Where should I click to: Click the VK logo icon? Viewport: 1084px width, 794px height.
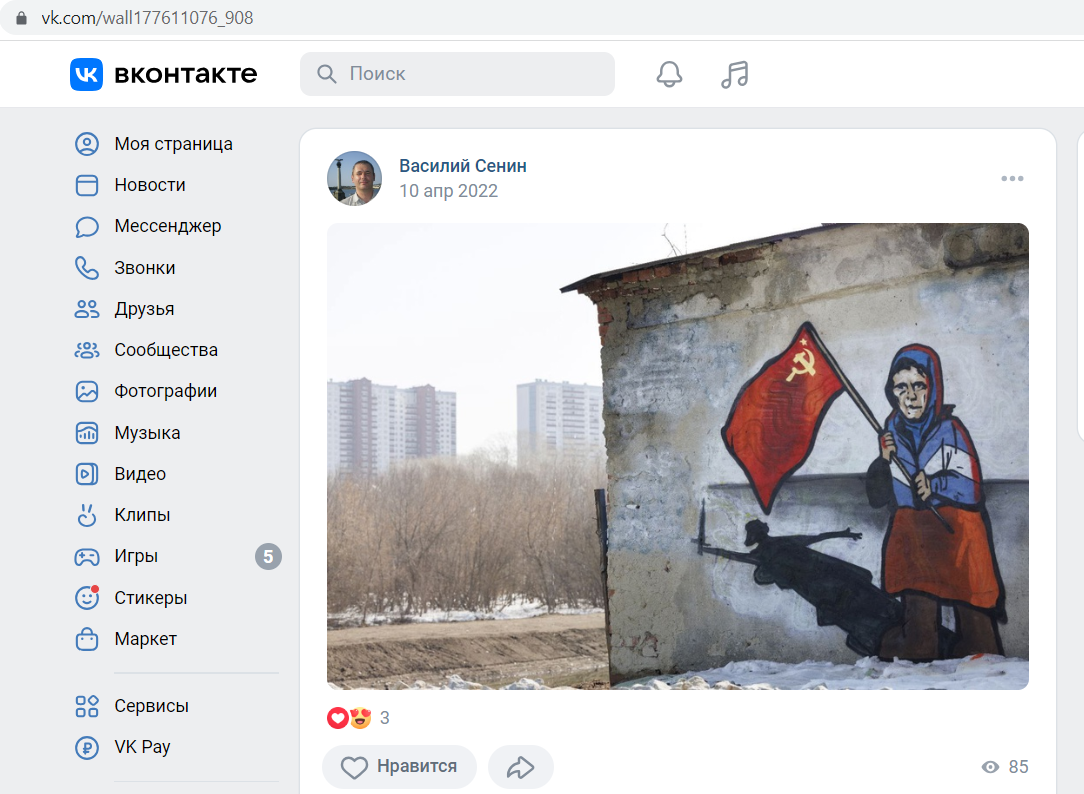86,74
